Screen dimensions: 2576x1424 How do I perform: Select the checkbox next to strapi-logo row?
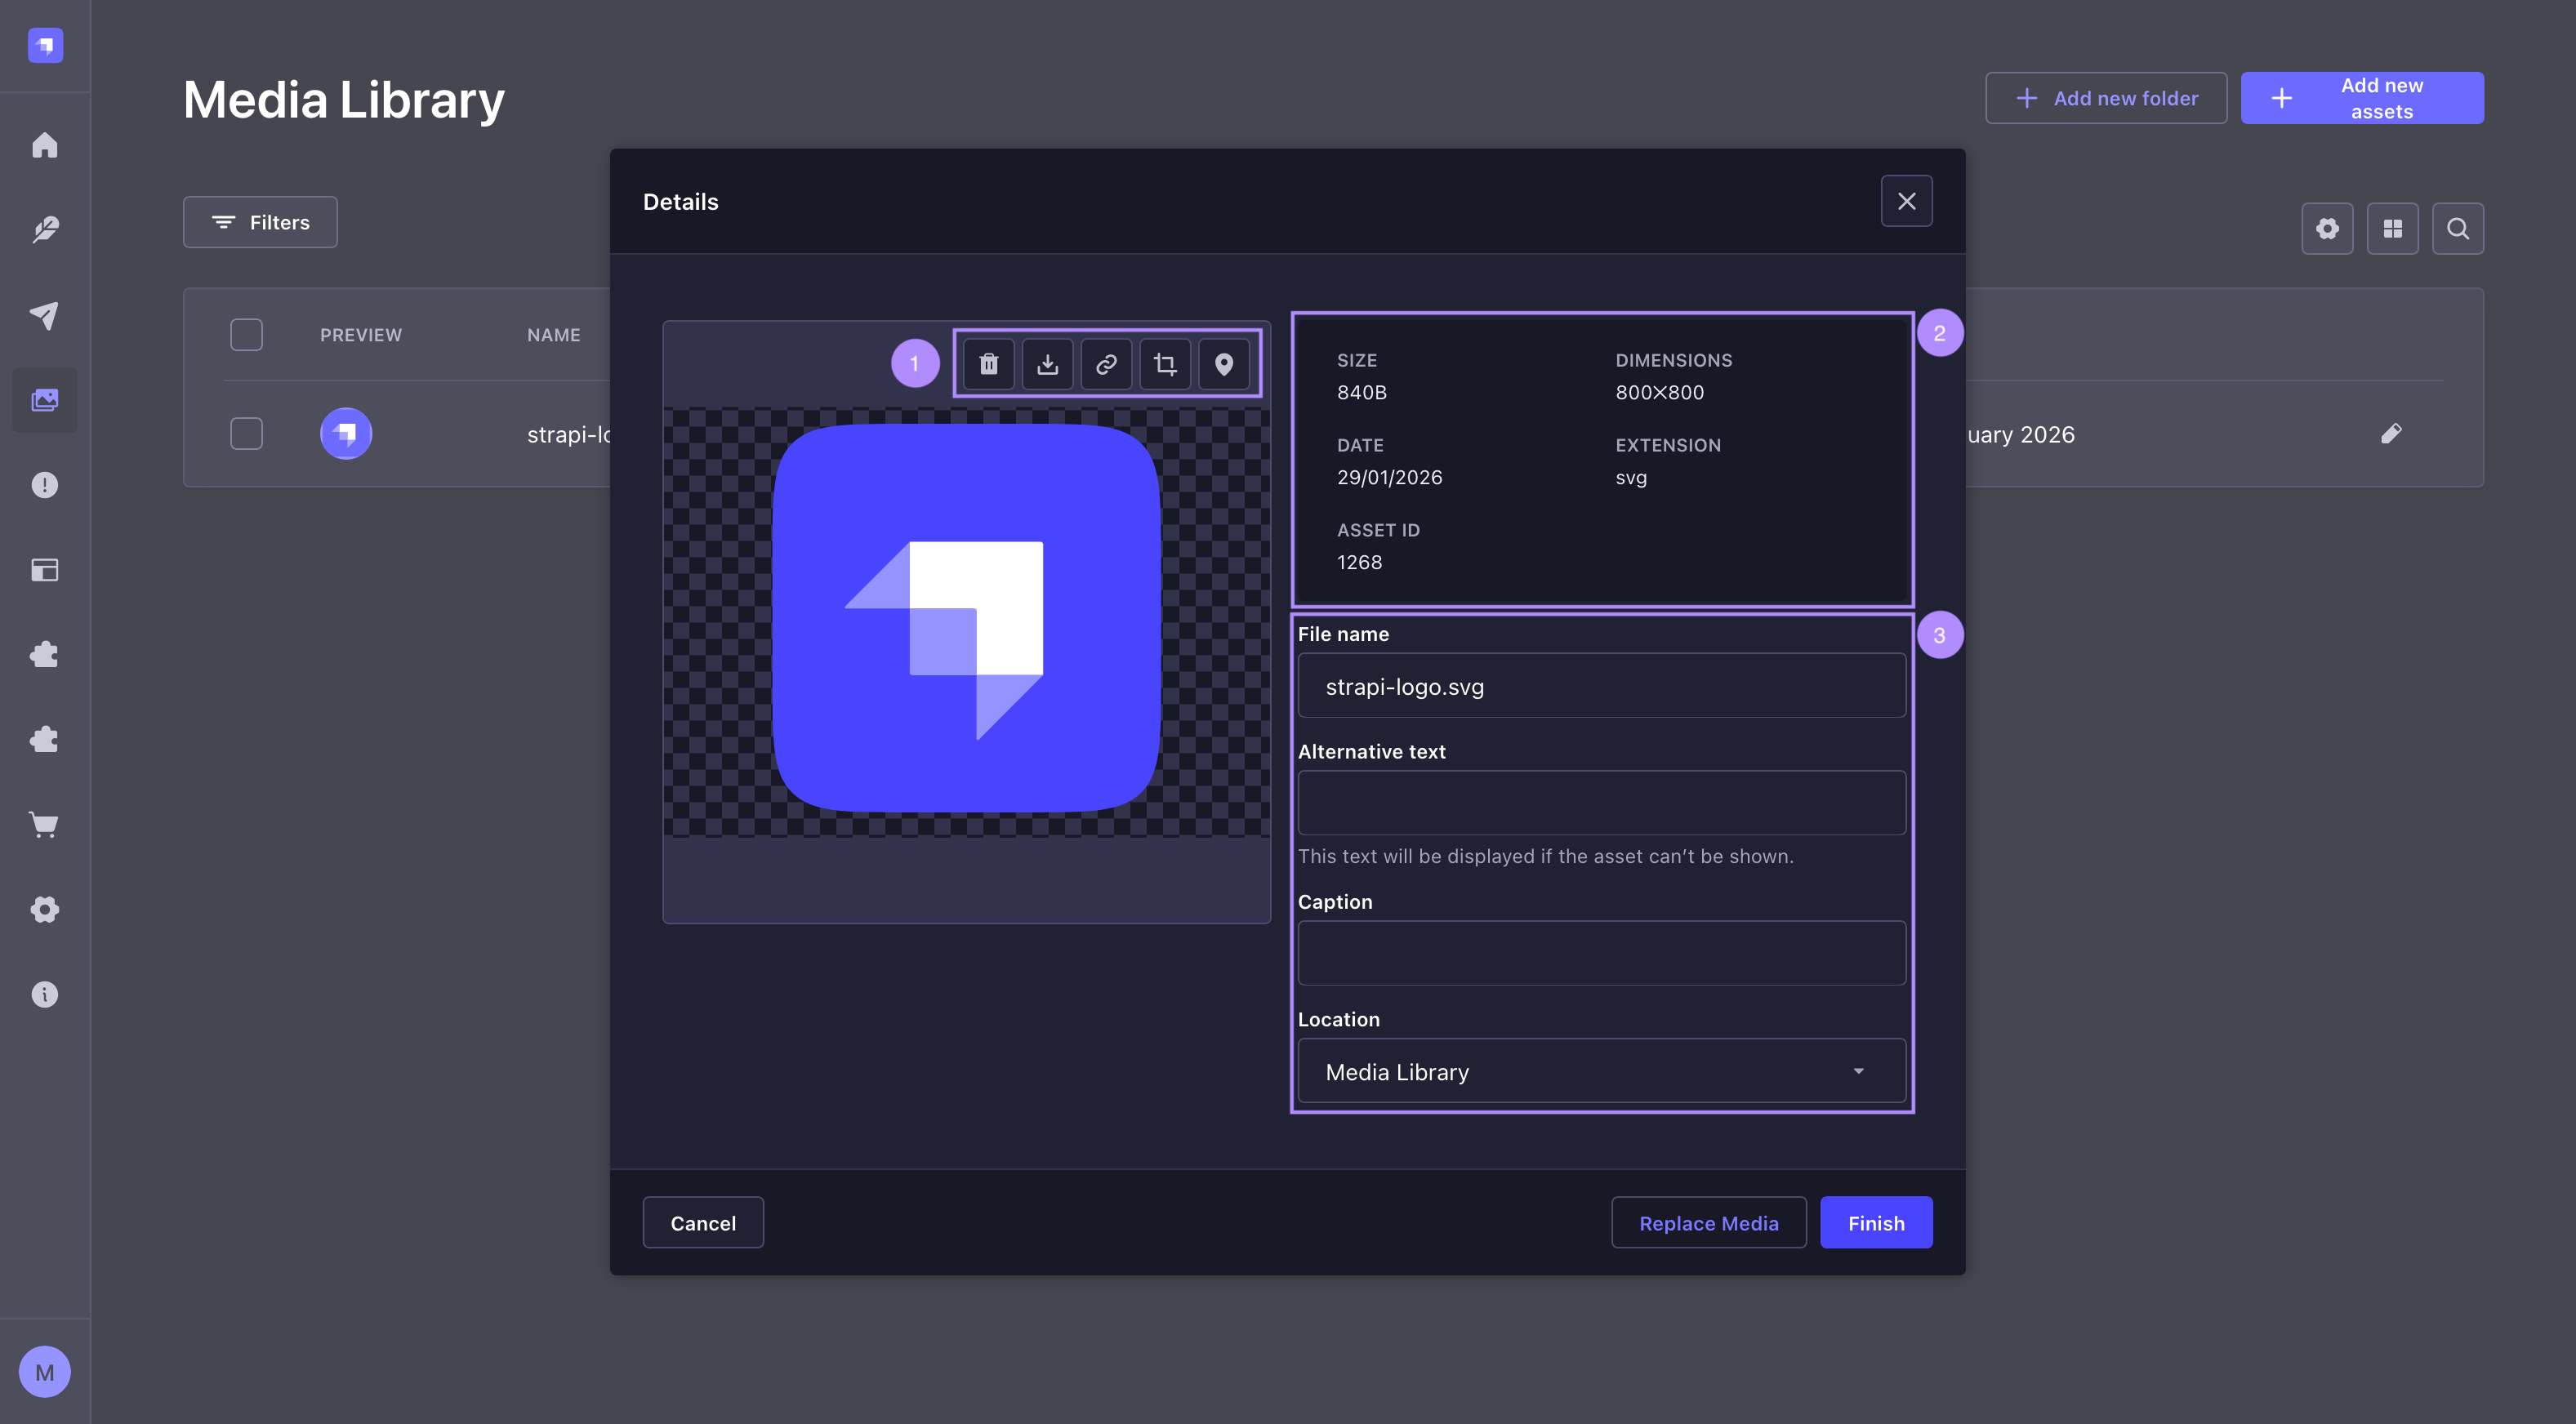coord(246,433)
